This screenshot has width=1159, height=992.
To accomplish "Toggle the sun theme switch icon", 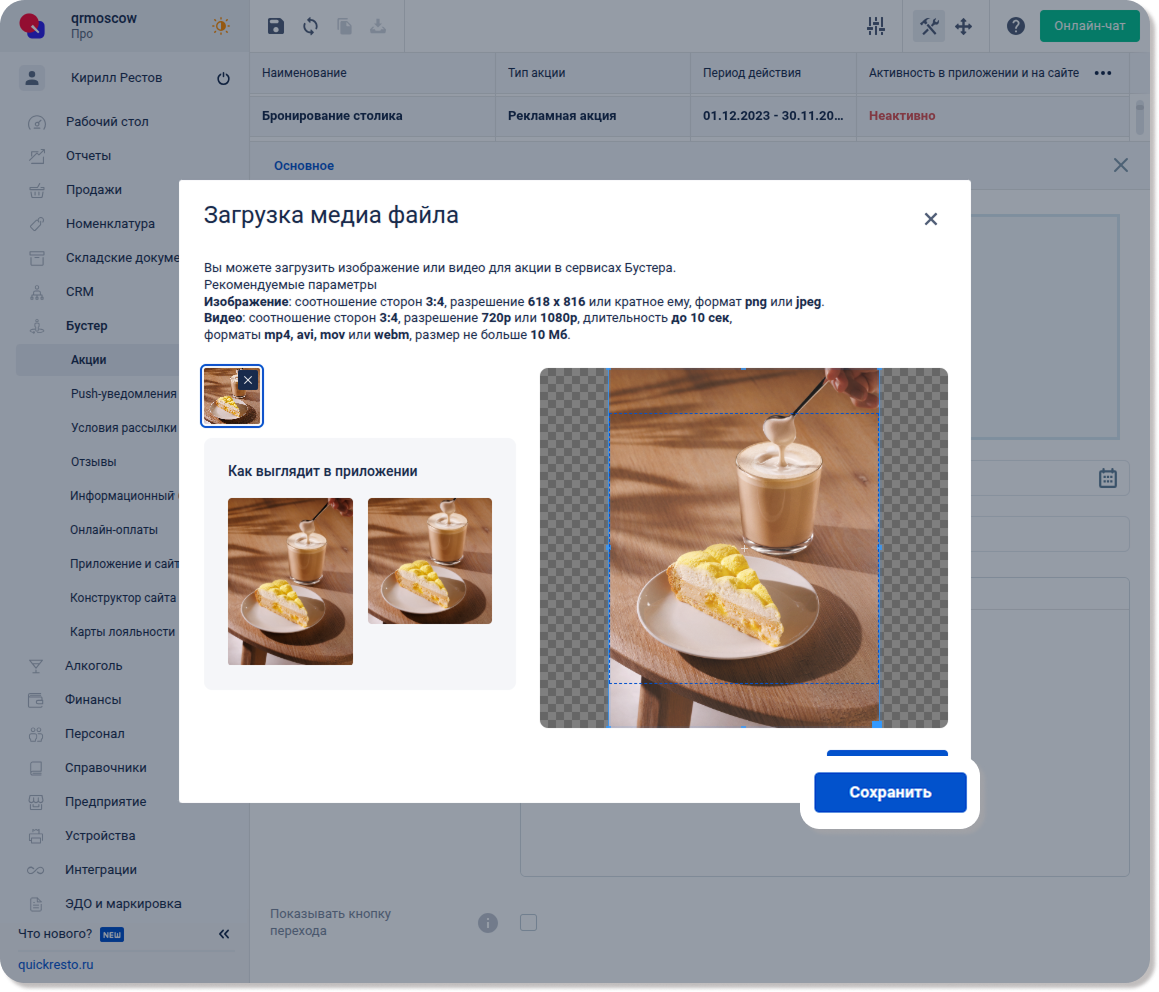I will click(x=221, y=27).
